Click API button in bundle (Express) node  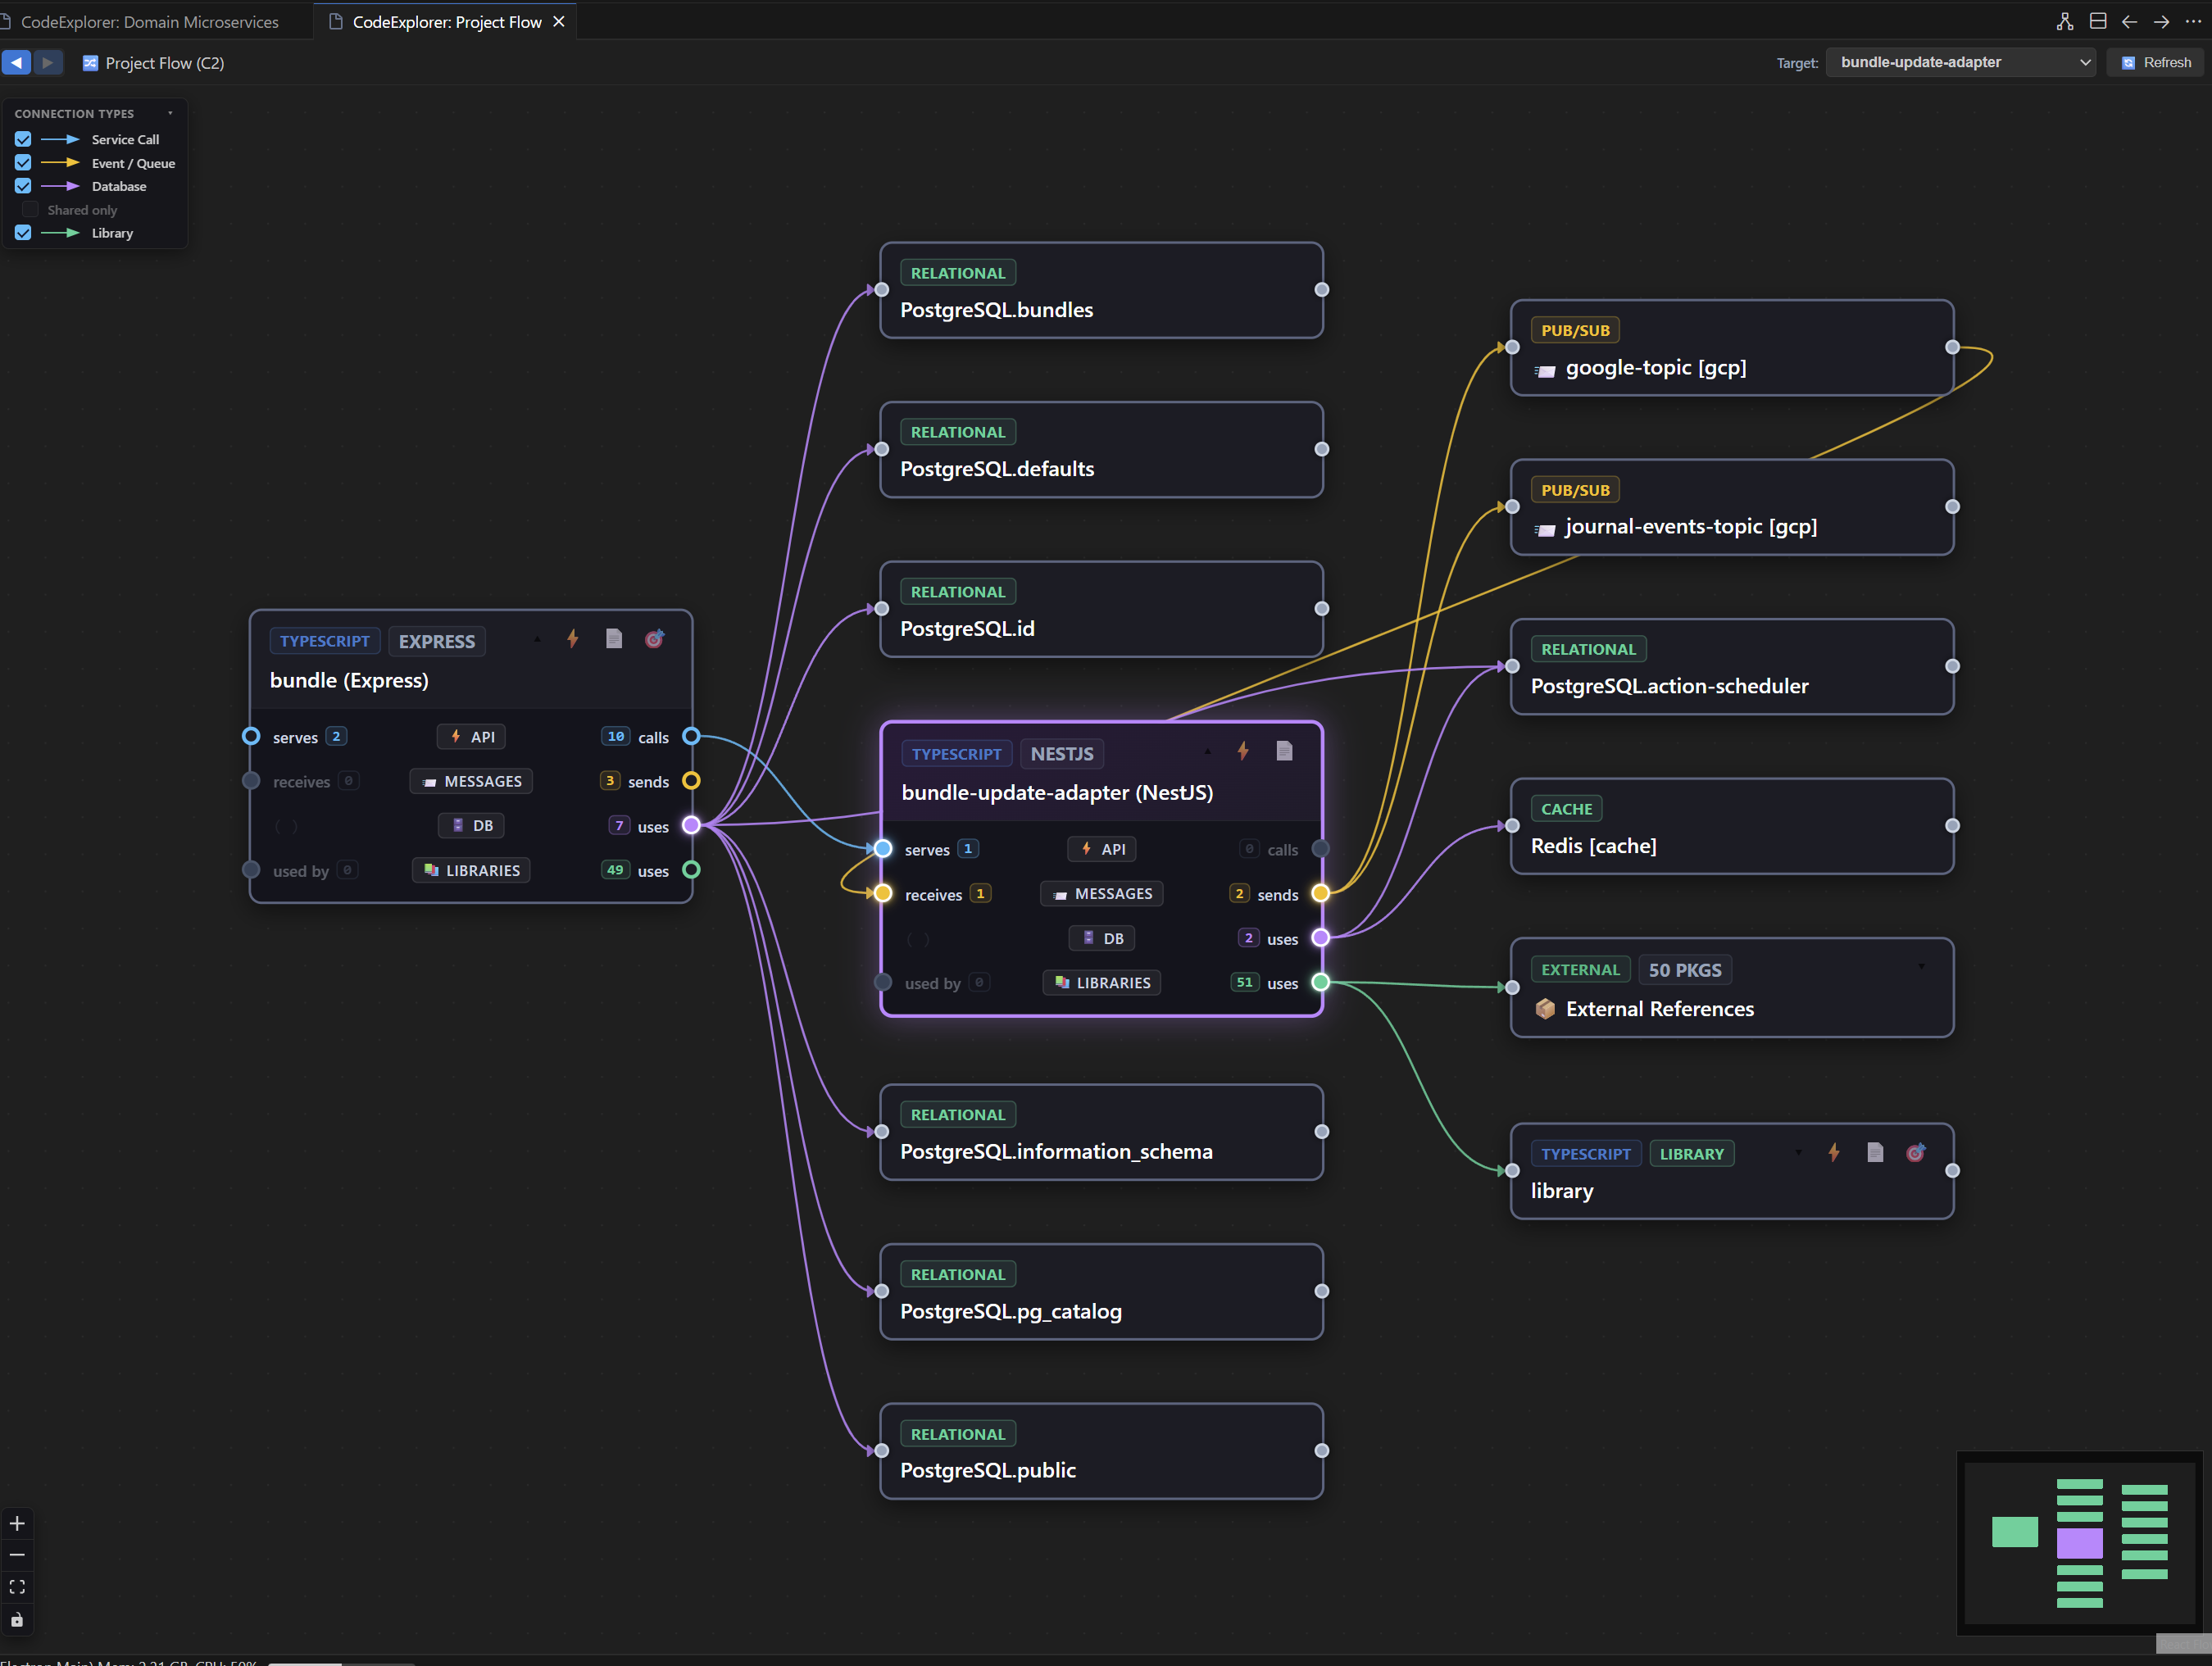(472, 737)
